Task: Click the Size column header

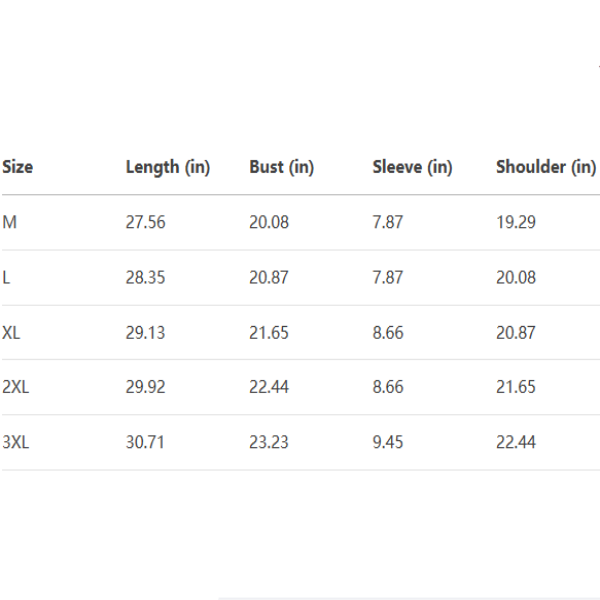Action: click(x=18, y=167)
